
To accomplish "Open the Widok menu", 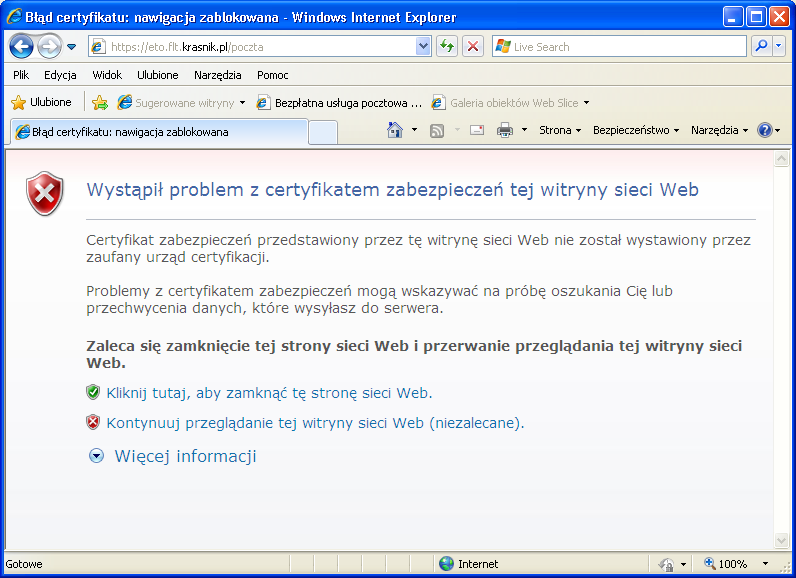I will click(107, 75).
